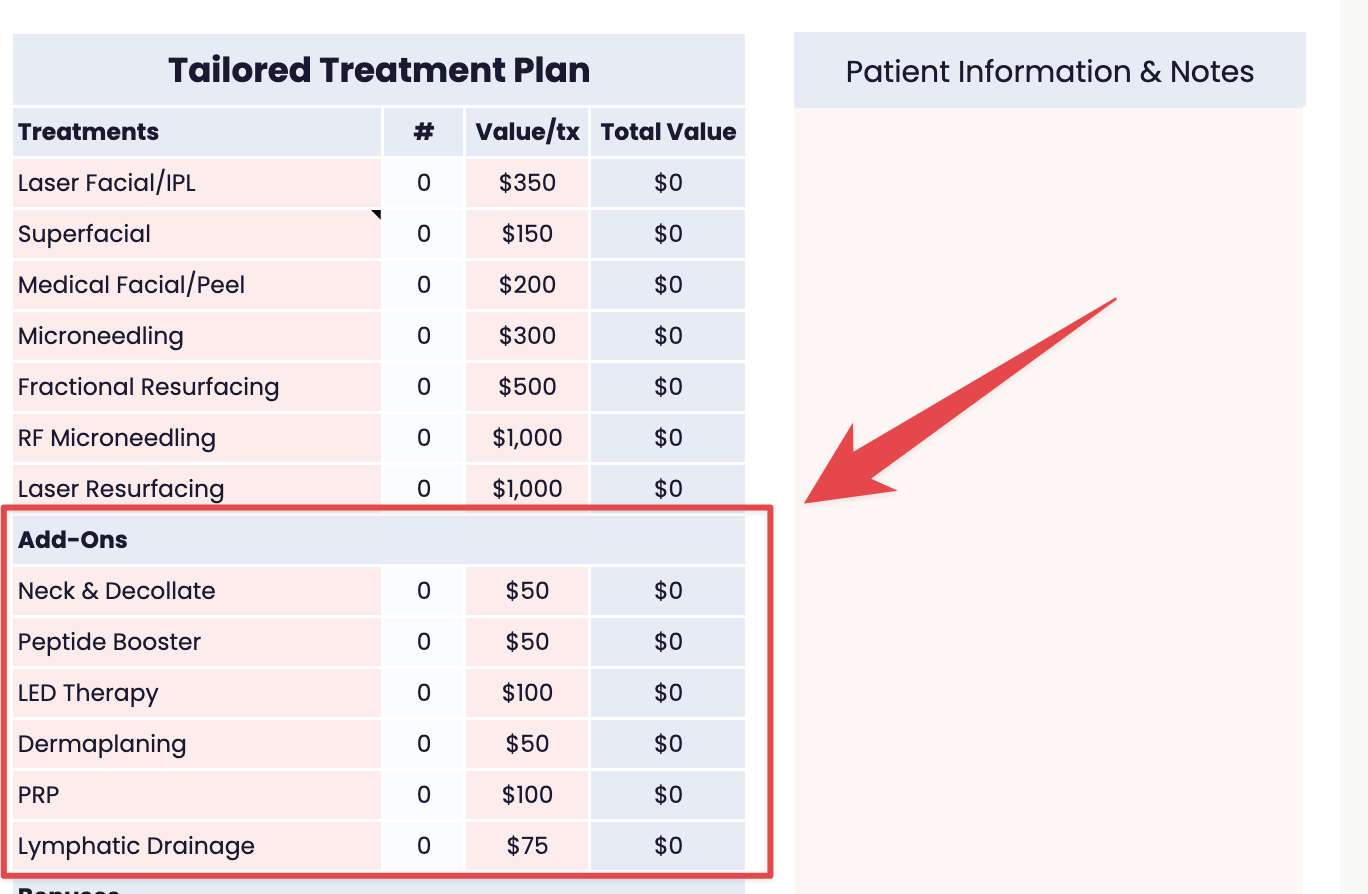This screenshot has height=894, width=1368.
Task: Click the Medical Facial/Peel $200 cell
Action: 527,285
